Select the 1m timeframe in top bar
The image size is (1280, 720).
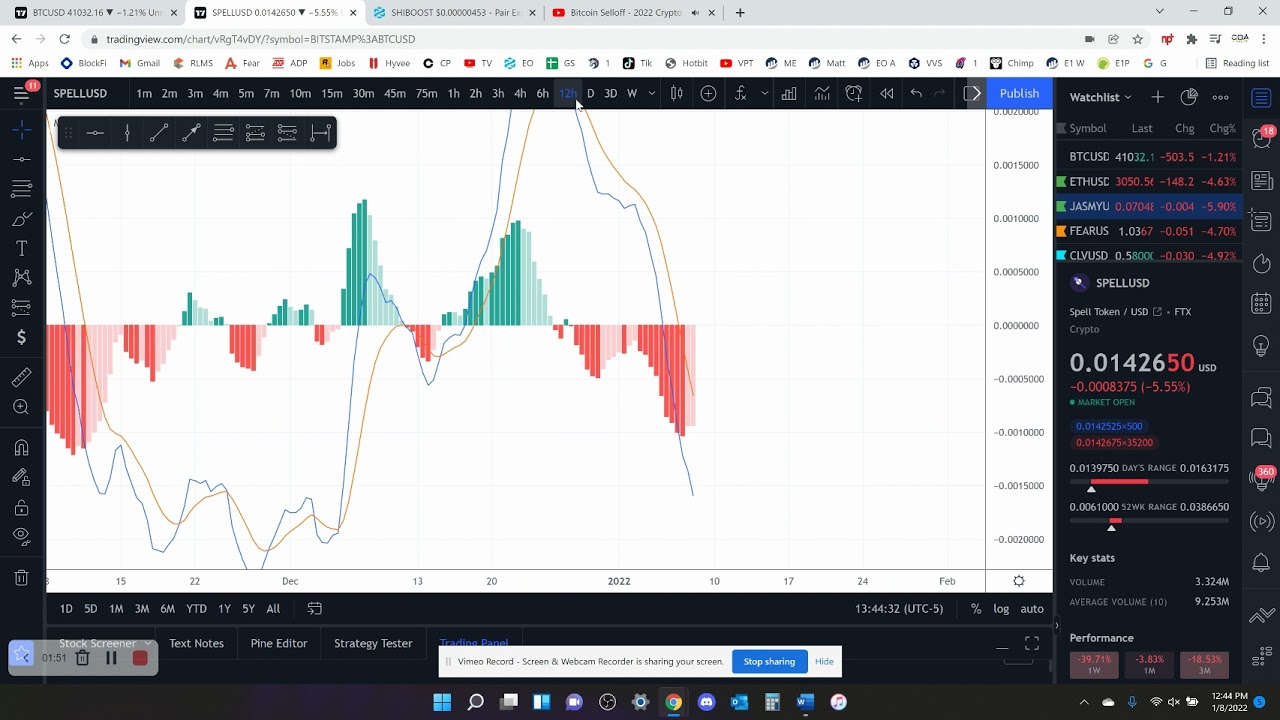(x=144, y=93)
